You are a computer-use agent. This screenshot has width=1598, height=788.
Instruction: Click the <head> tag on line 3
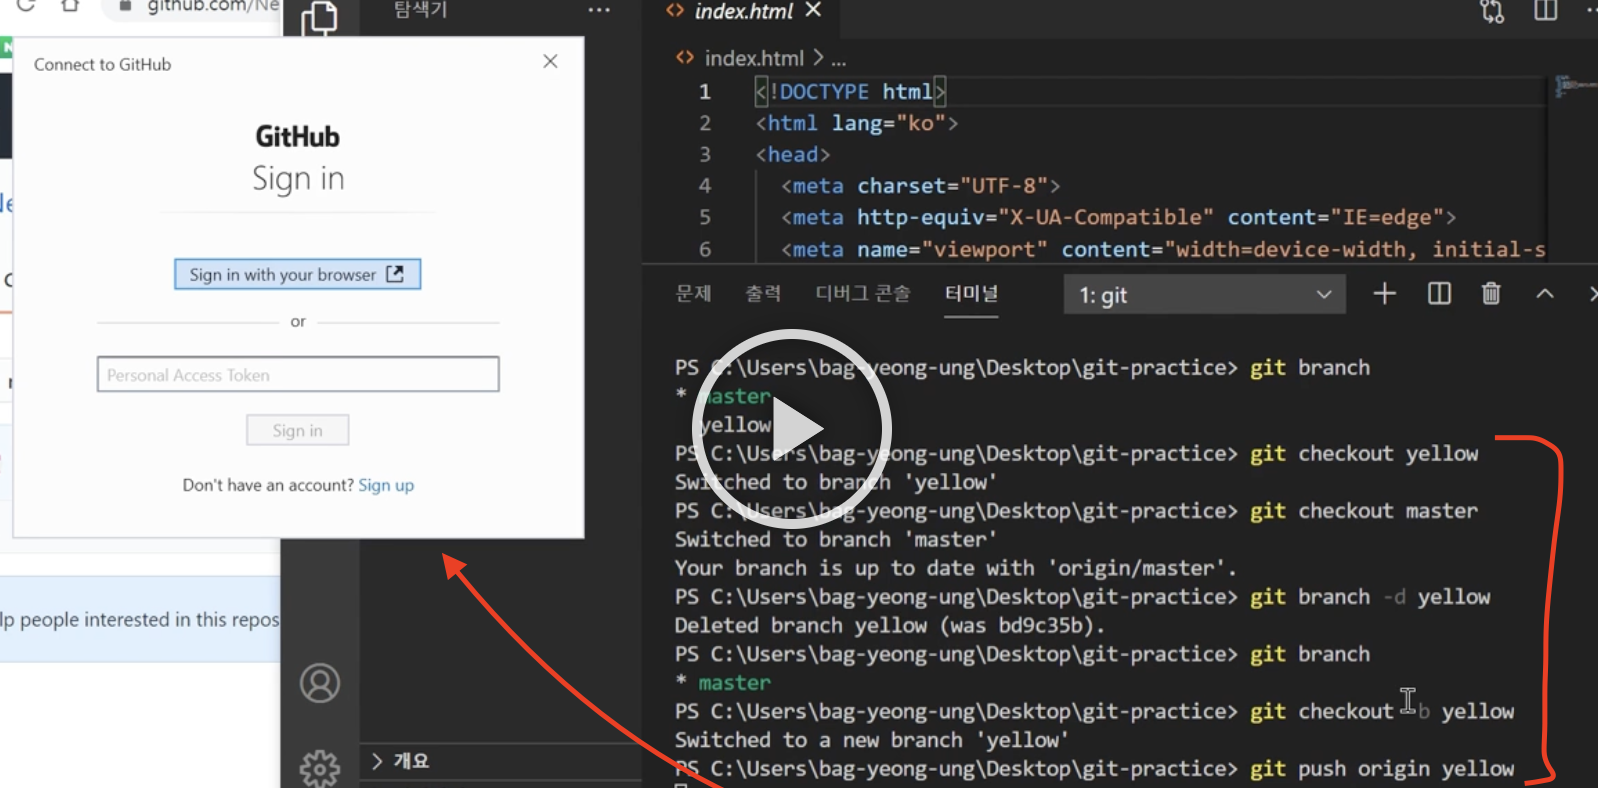pos(793,155)
